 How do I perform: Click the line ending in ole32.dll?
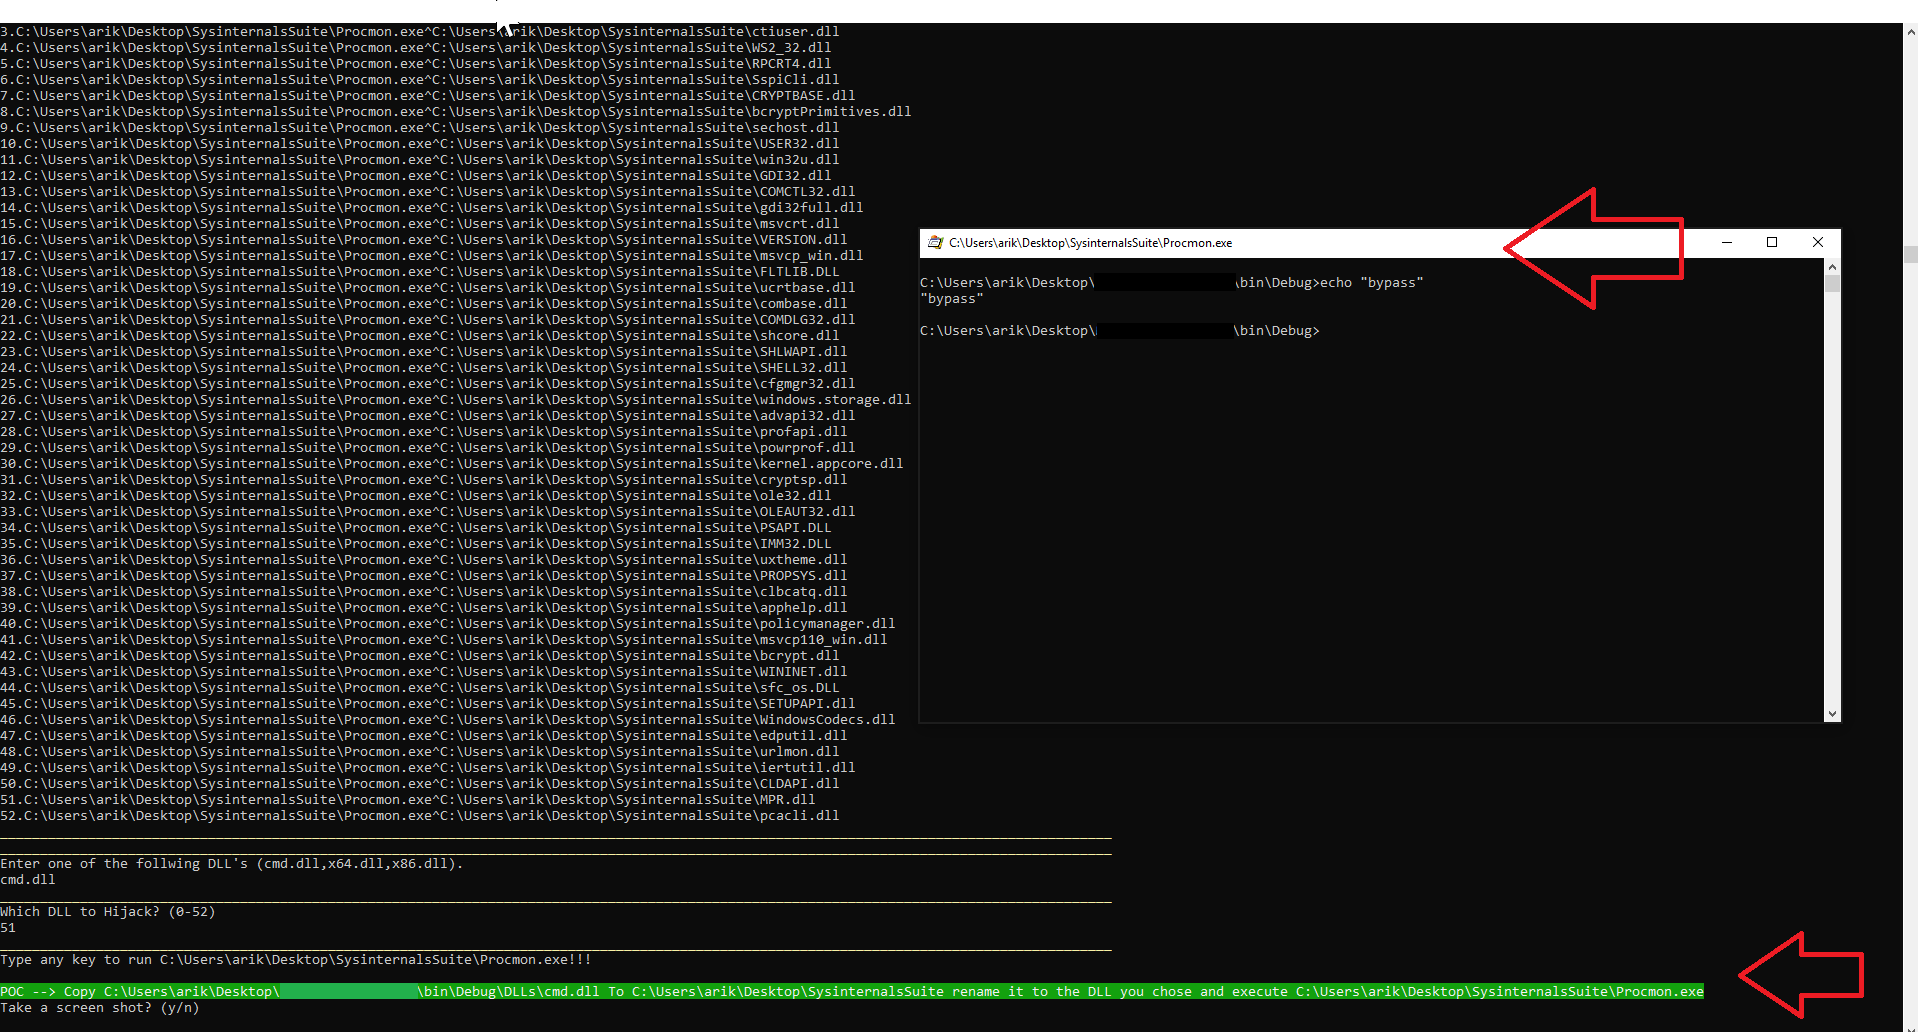pyautogui.click(x=416, y=496)
